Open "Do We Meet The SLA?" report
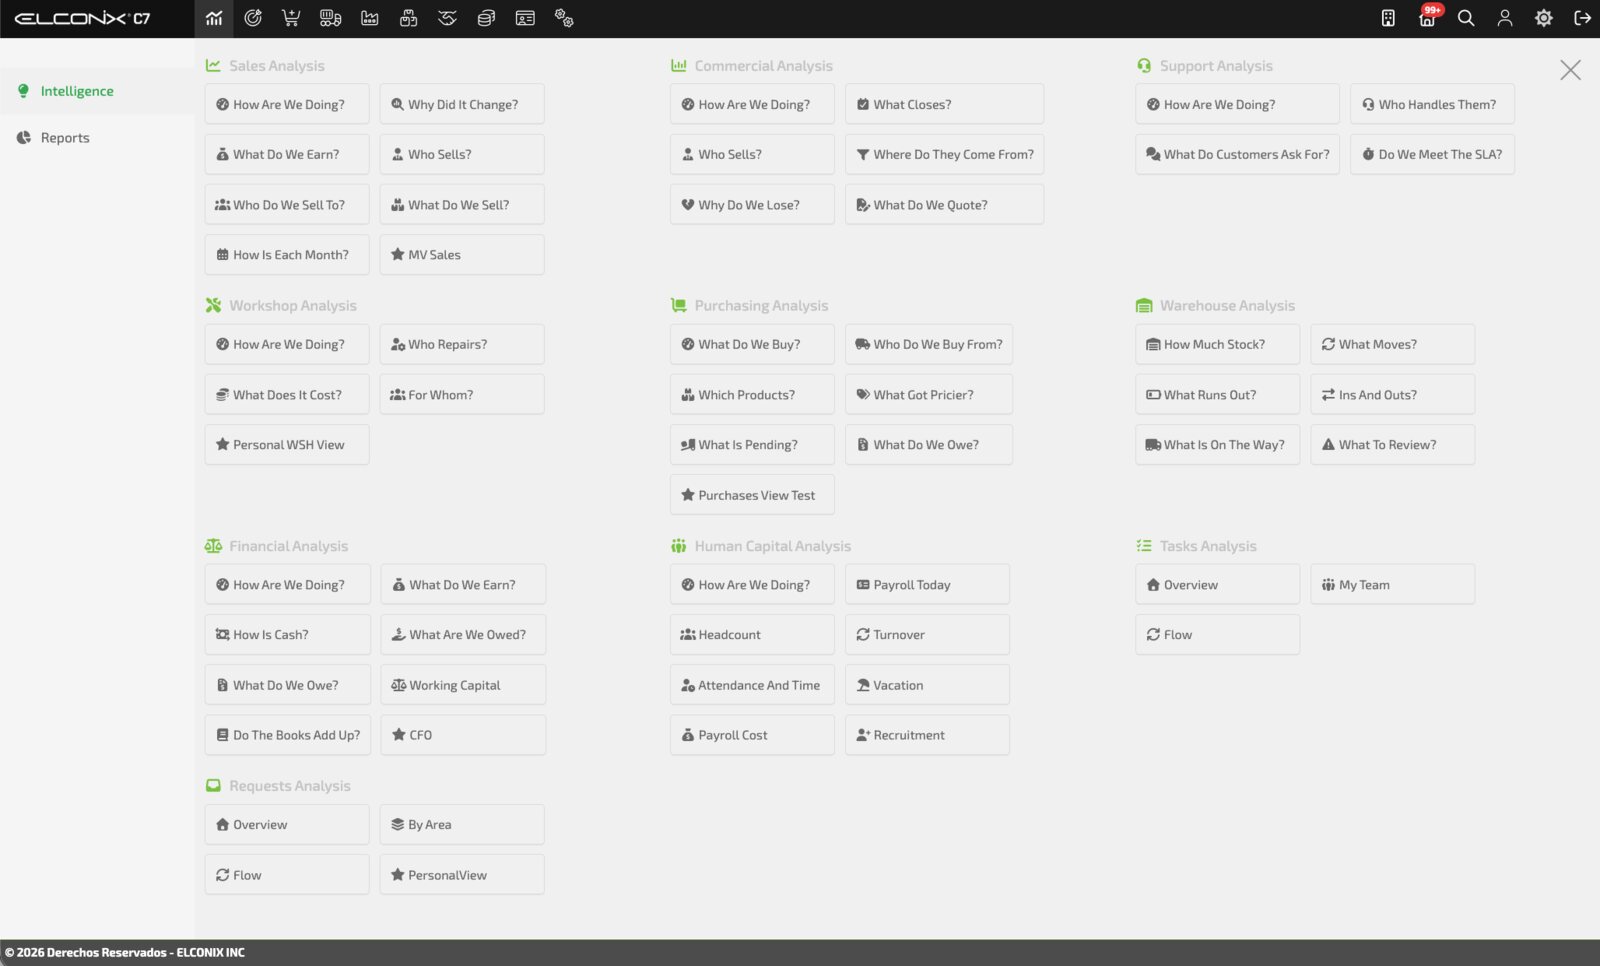Screen dimensions: 1600x966 1432,154
